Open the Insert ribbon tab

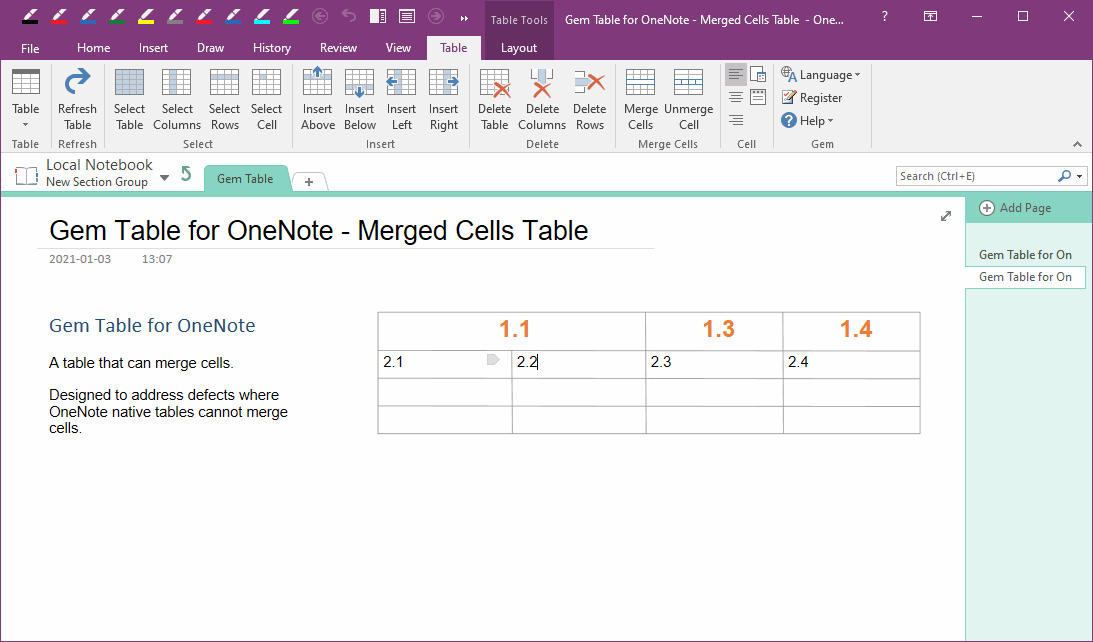tap(153, 48)
